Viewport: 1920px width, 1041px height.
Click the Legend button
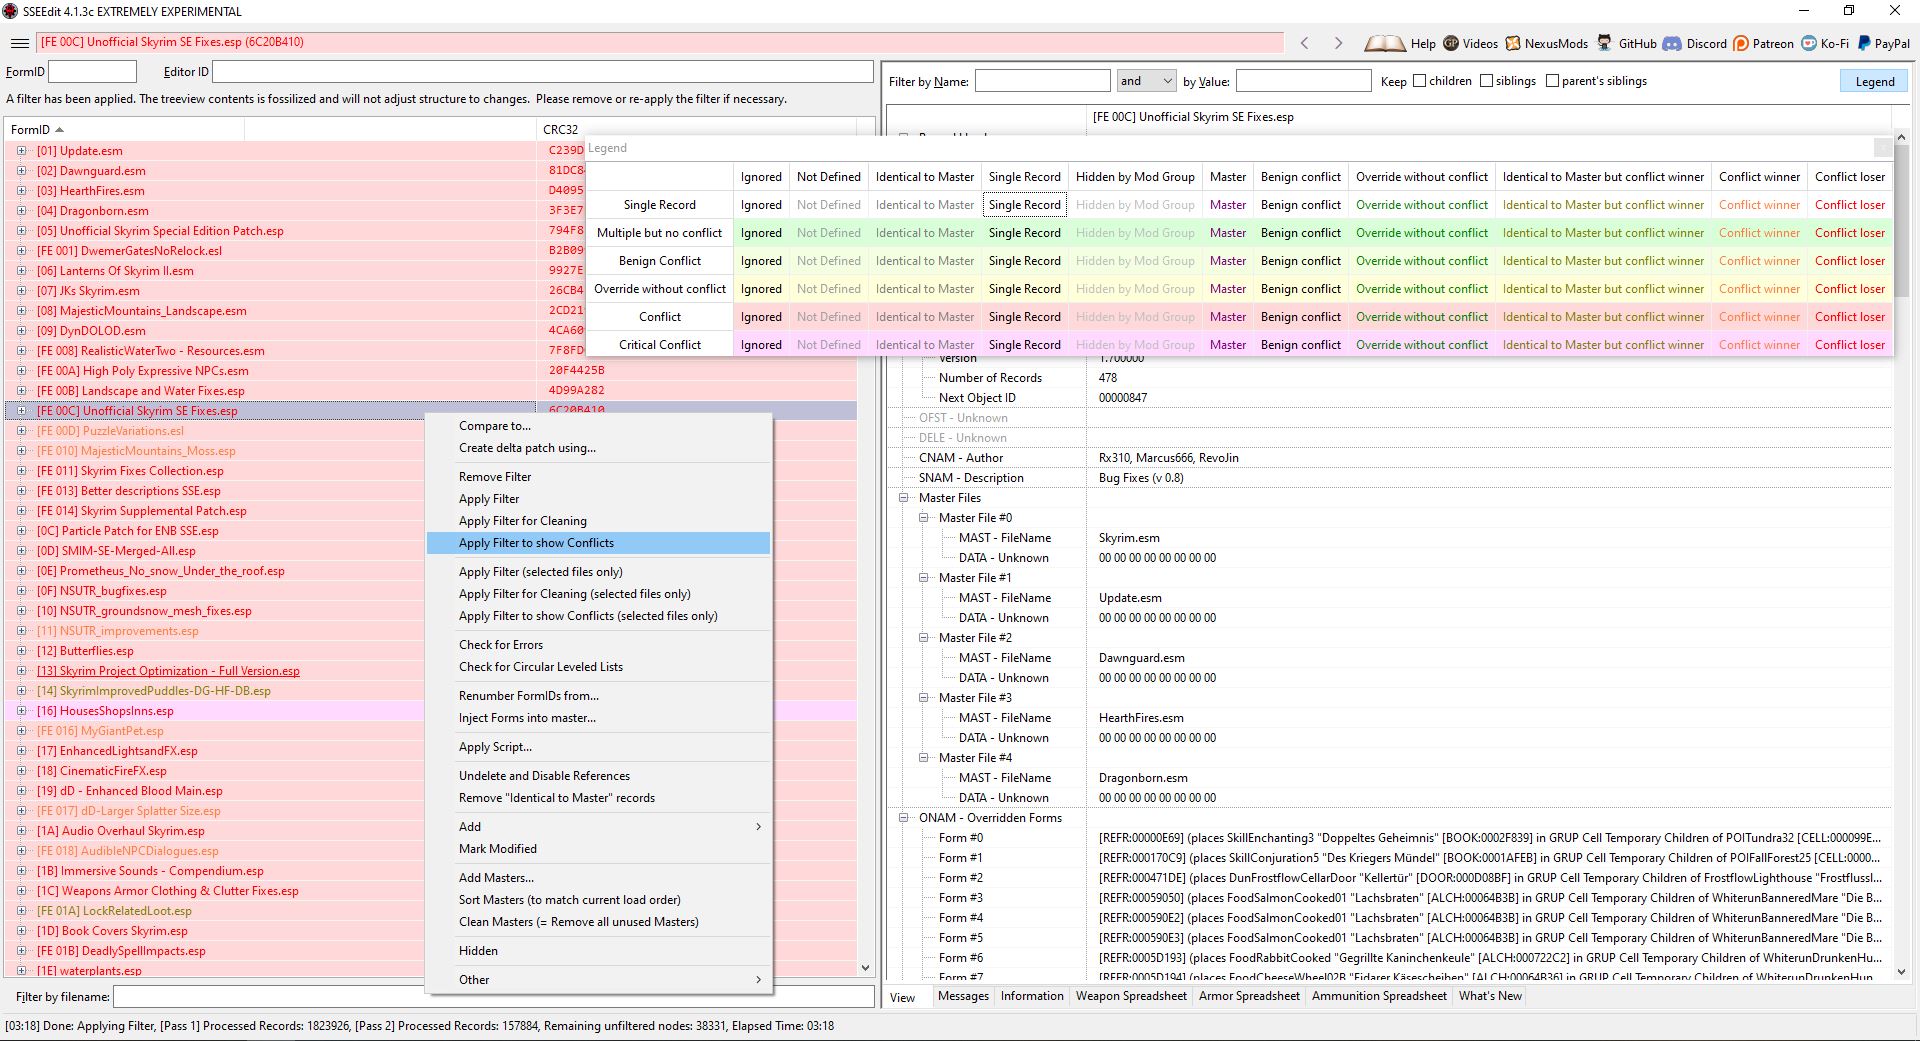[x=1874, y=82]
